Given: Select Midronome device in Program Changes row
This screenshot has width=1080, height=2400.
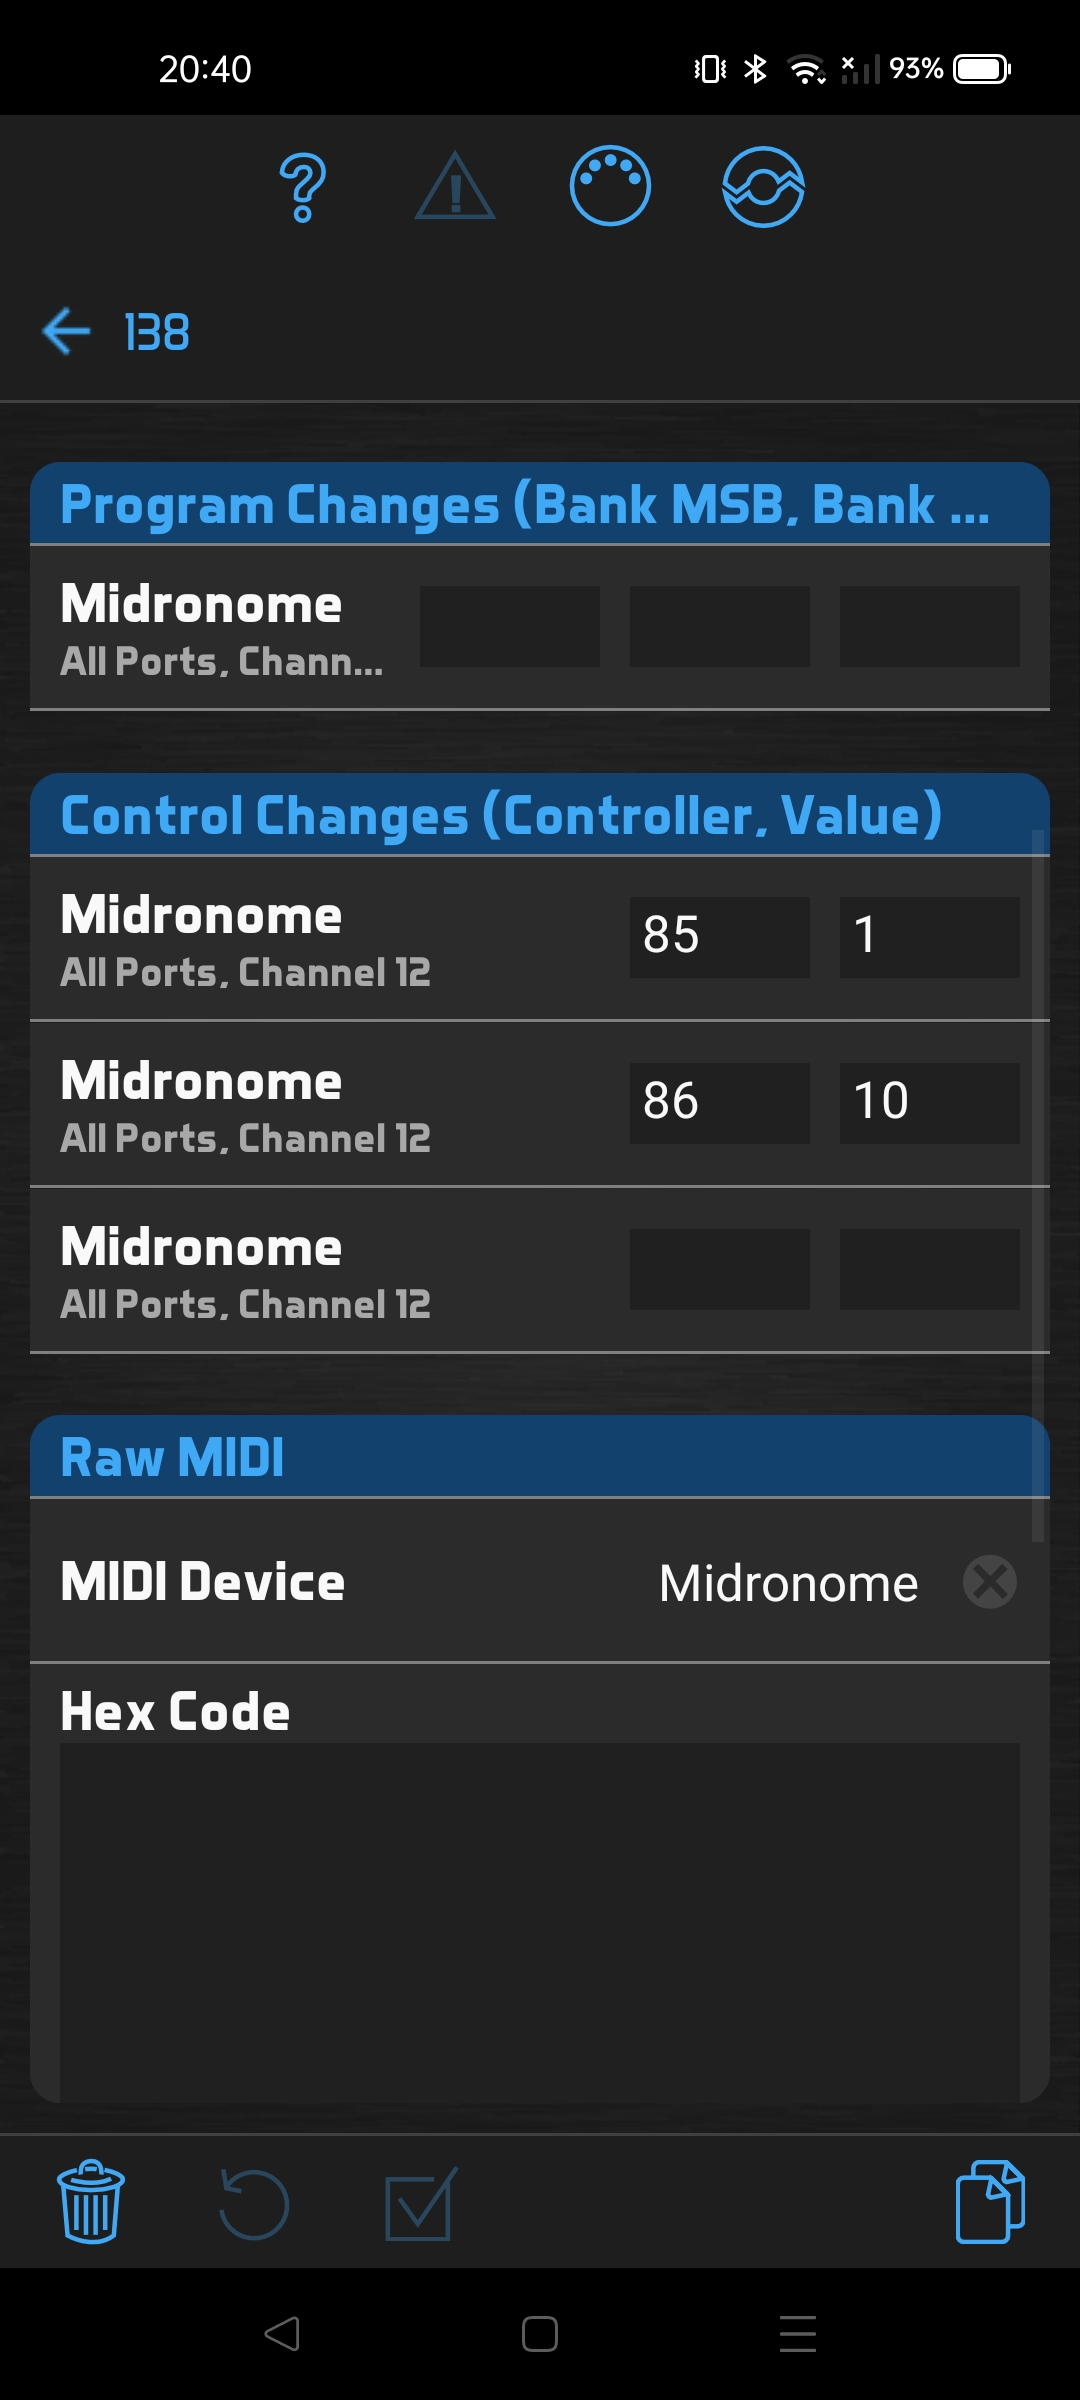Looking at the screenshot, I should (x=222, y=627).
